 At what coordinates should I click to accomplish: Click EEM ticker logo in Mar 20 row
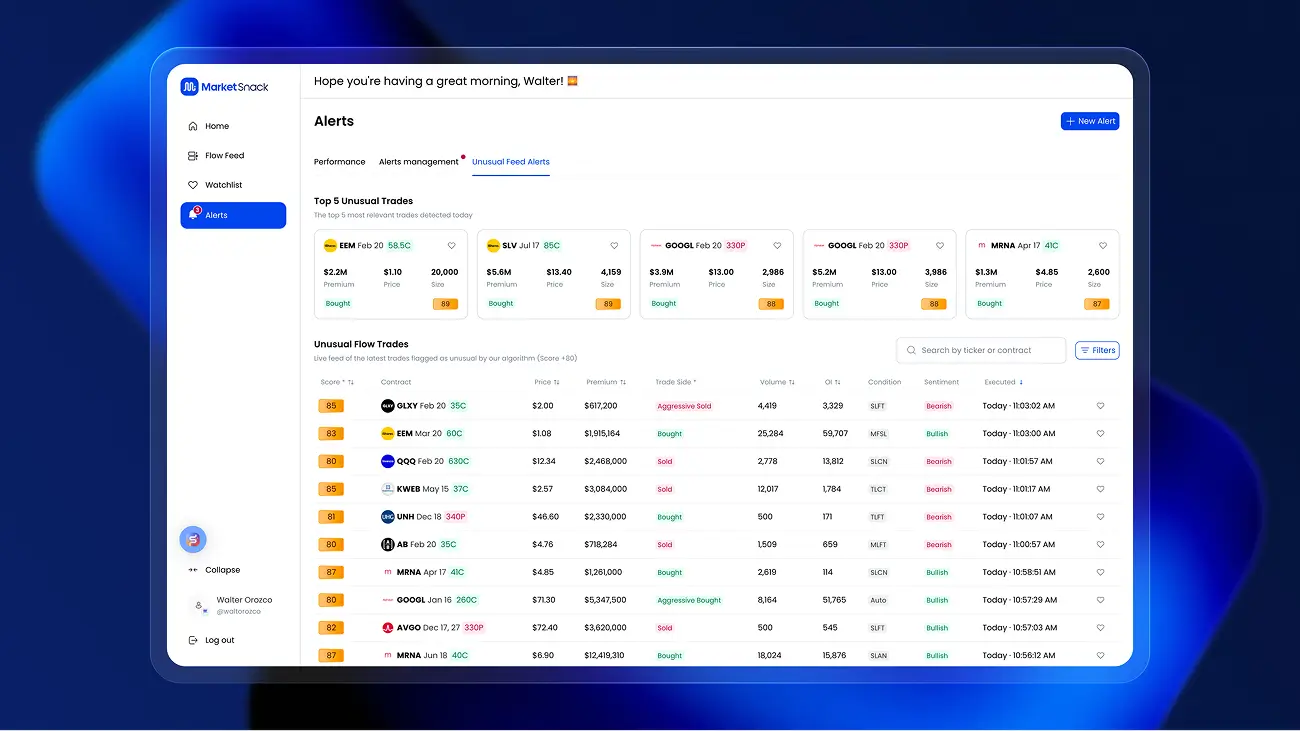click(388, 434)
